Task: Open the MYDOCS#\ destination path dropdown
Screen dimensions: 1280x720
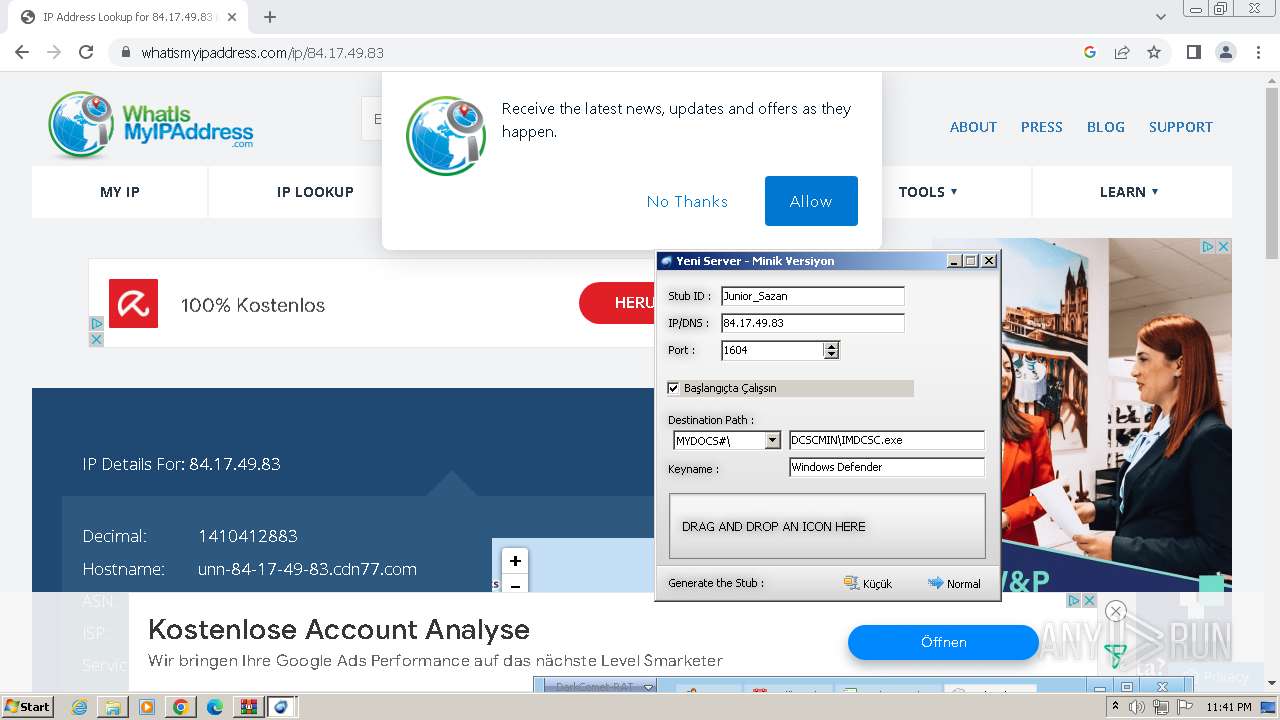Action: (772, 441)
